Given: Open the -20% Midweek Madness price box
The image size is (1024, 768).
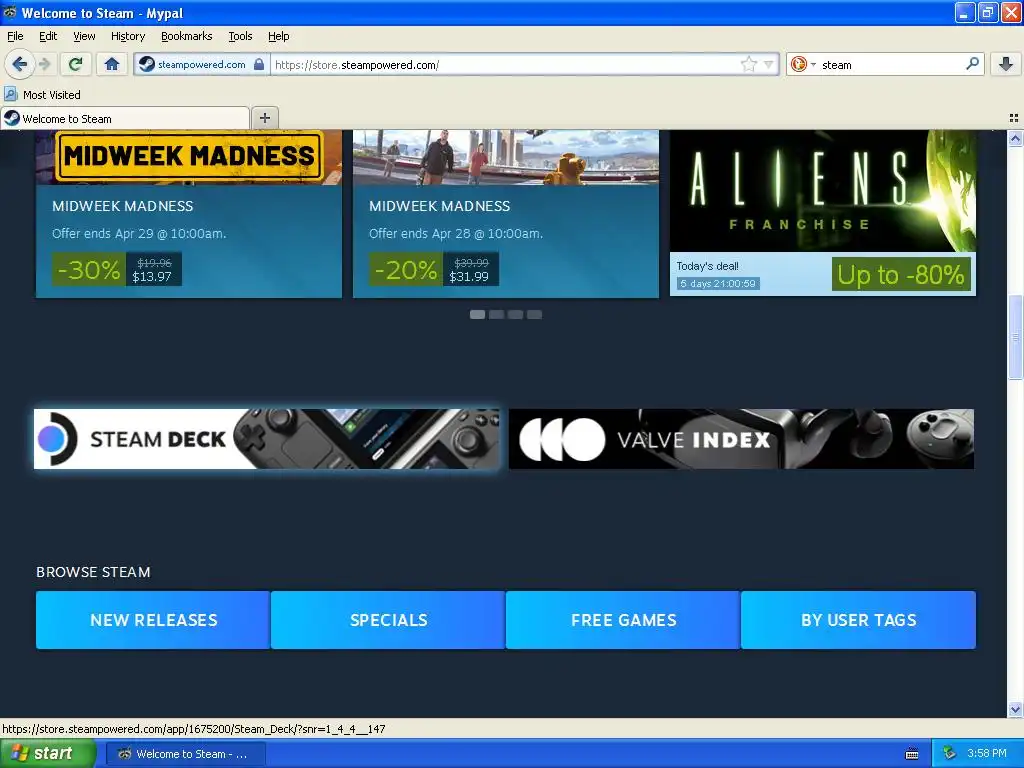Looking at the screenshot, I should (x=434, y=269).
